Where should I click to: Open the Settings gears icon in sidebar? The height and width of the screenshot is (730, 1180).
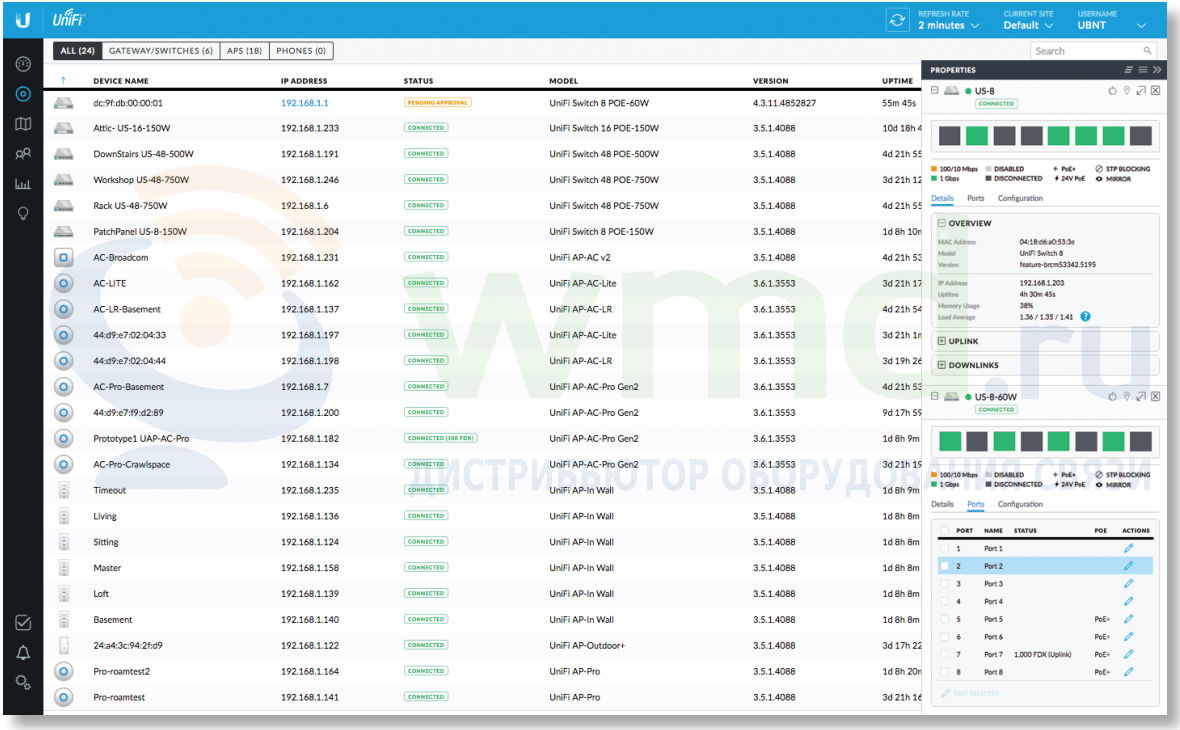coord(23,683)
